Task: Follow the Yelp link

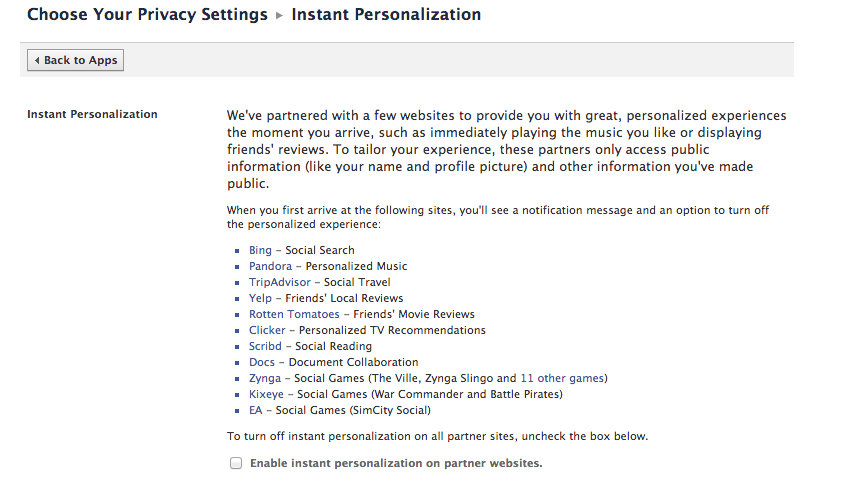Action: 259,298
